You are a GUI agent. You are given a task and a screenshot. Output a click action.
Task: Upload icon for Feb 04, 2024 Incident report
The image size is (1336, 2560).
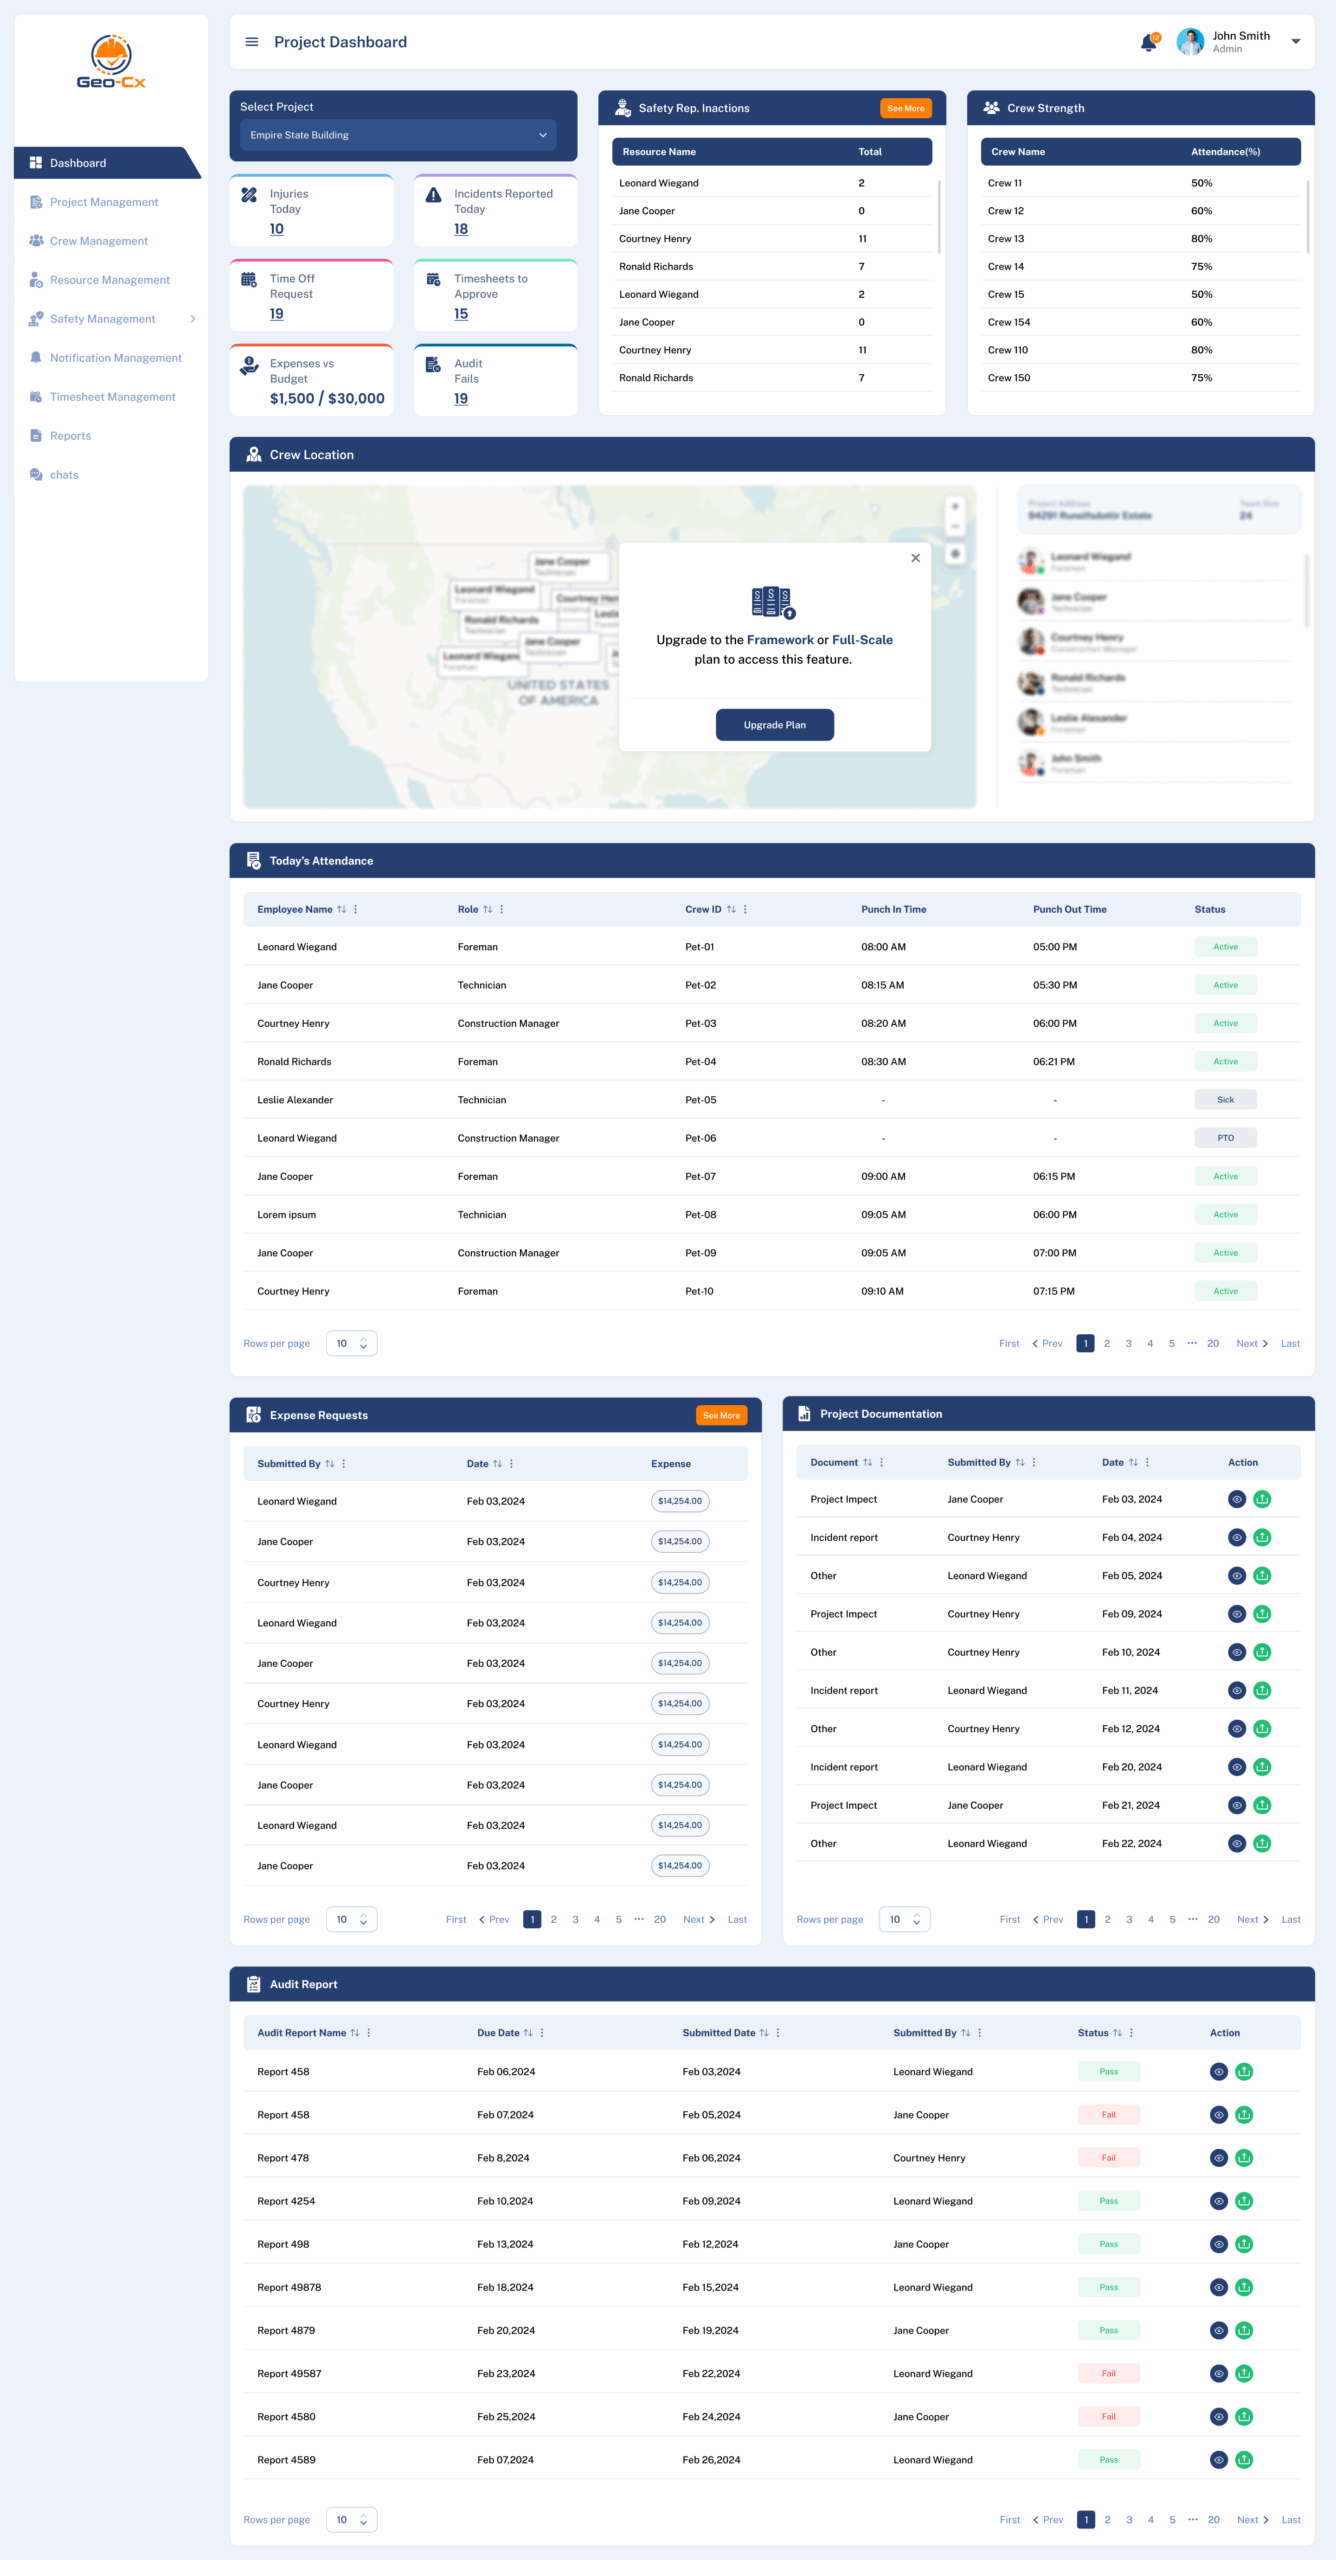tap(1262, 1537)
